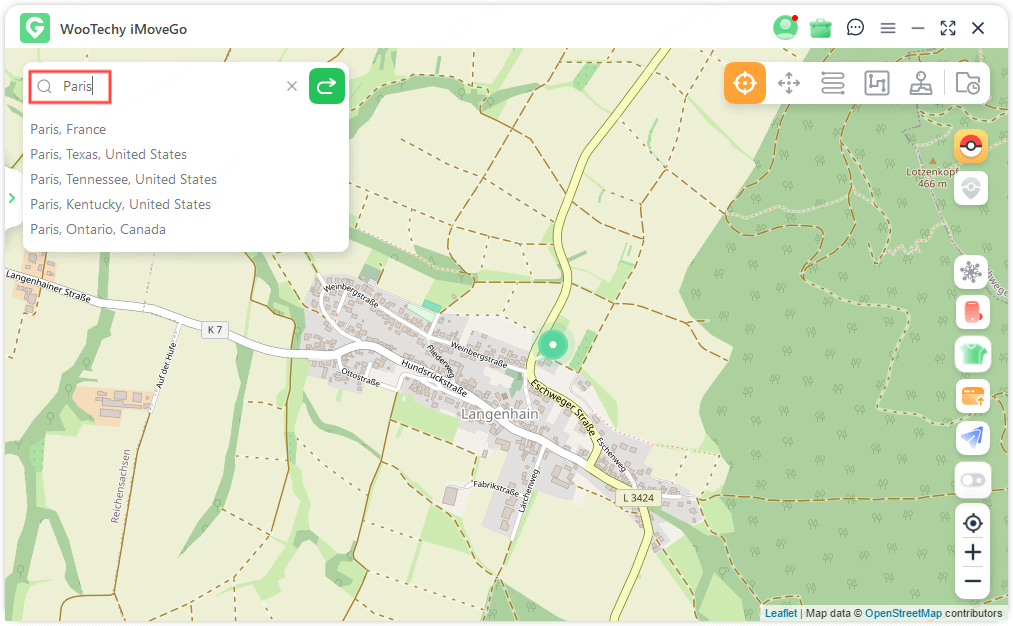
Task: Activate the Joystick mode icon
Action: tap(921, 83)
